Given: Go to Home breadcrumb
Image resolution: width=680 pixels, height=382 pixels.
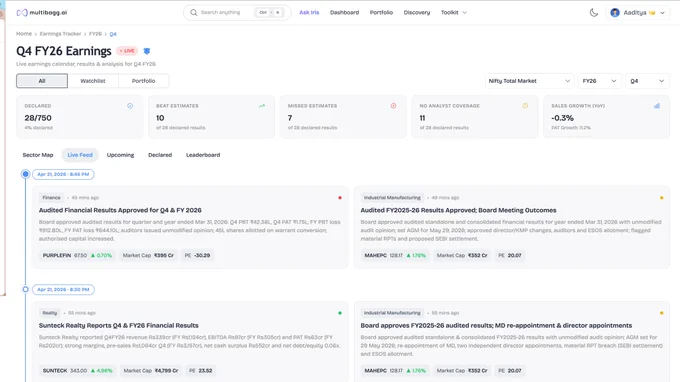Looking at the screenshot, I should click(x=24, y=34).
